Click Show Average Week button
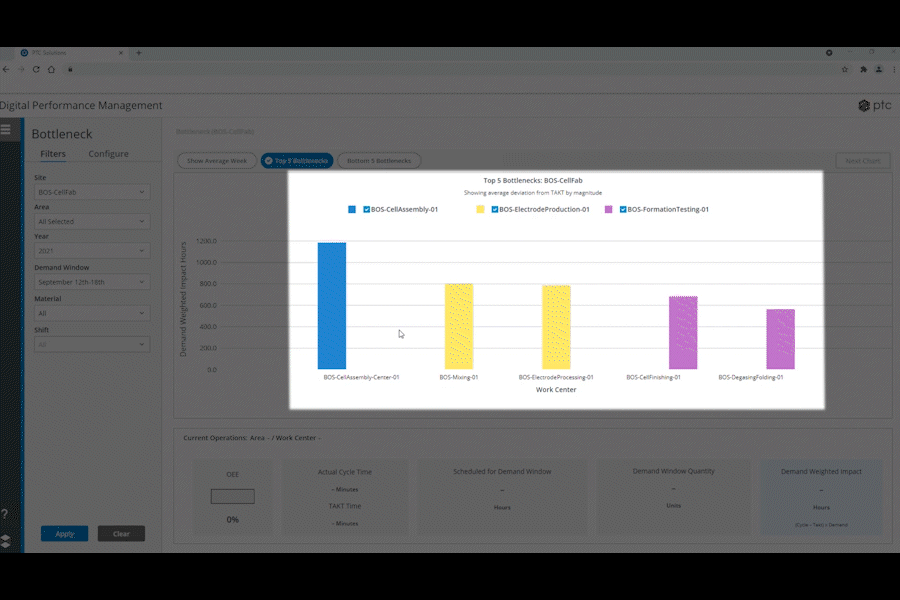The width and height of the screenshot is (900, 600). click(217, 161)
